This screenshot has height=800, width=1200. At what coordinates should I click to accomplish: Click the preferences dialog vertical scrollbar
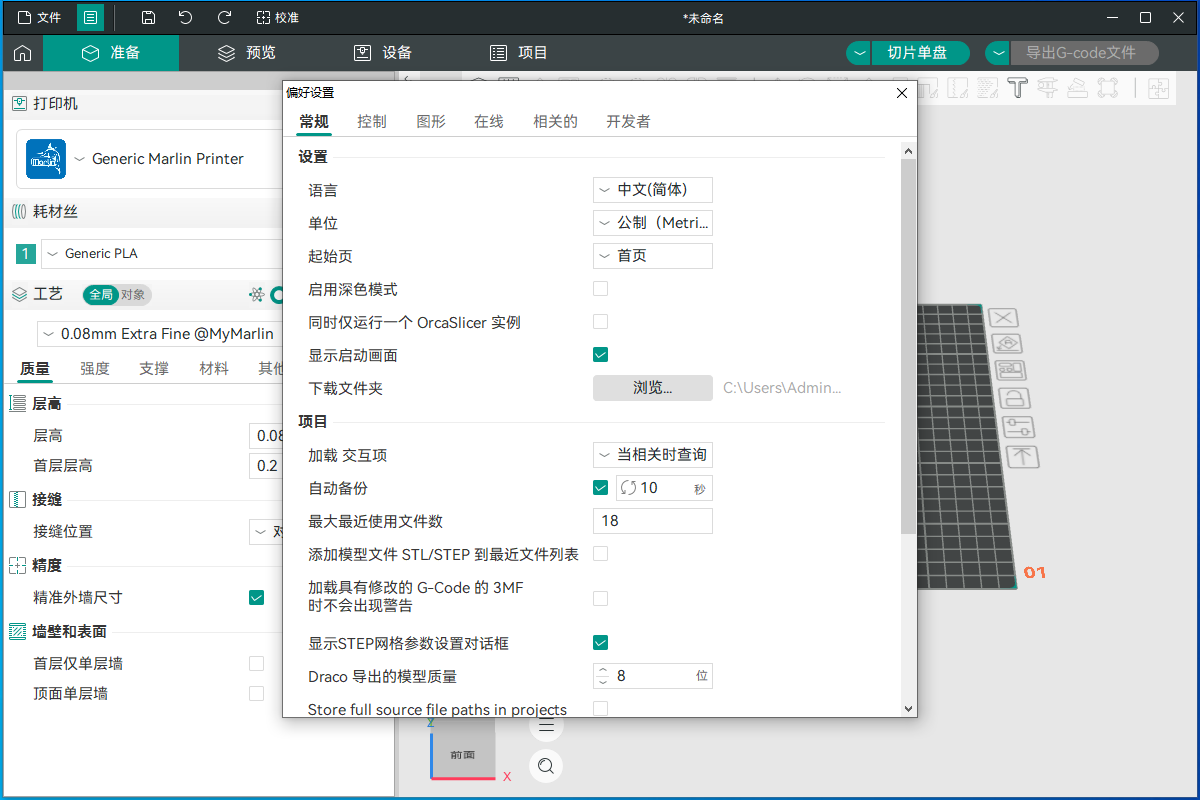(909, 344)
